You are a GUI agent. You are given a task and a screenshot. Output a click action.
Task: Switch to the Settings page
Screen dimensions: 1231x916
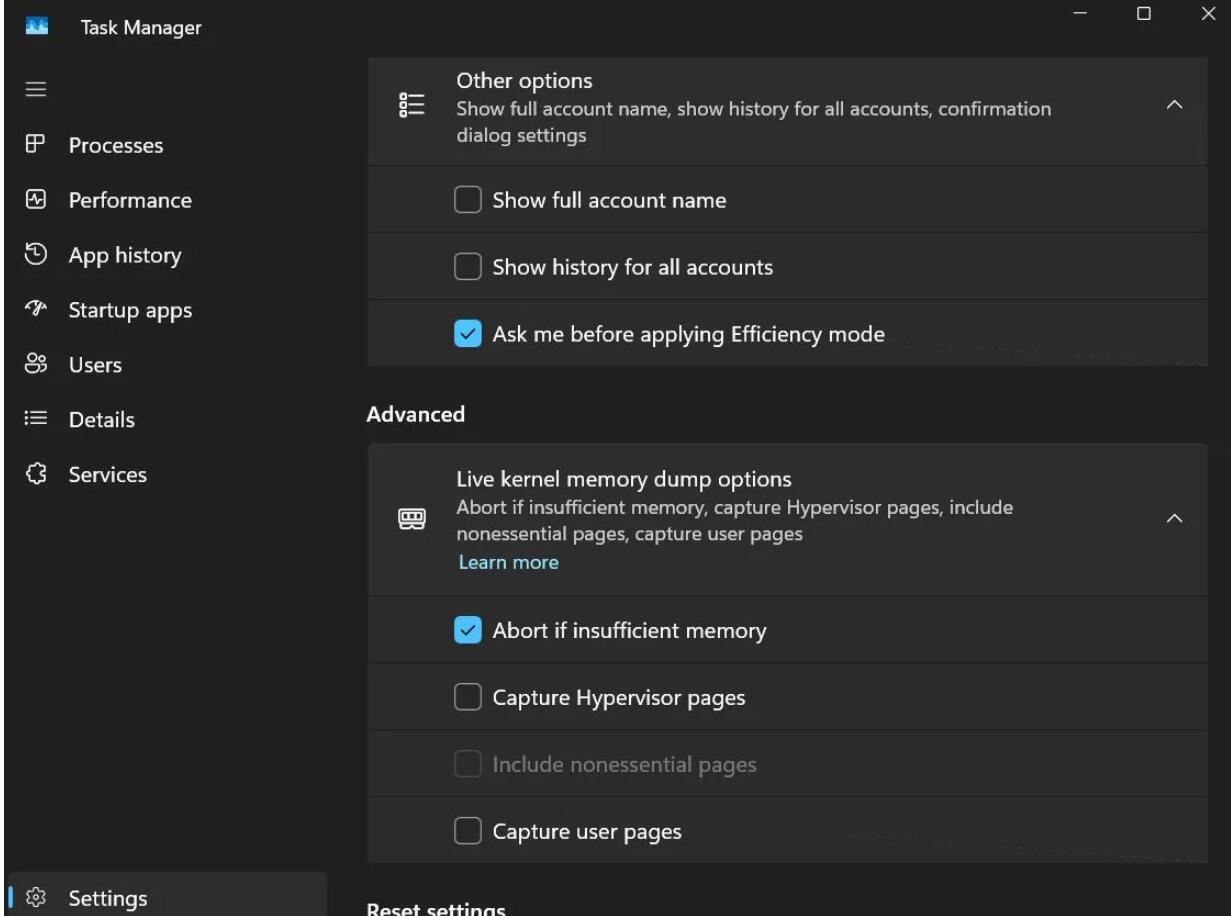click(107, 898)
